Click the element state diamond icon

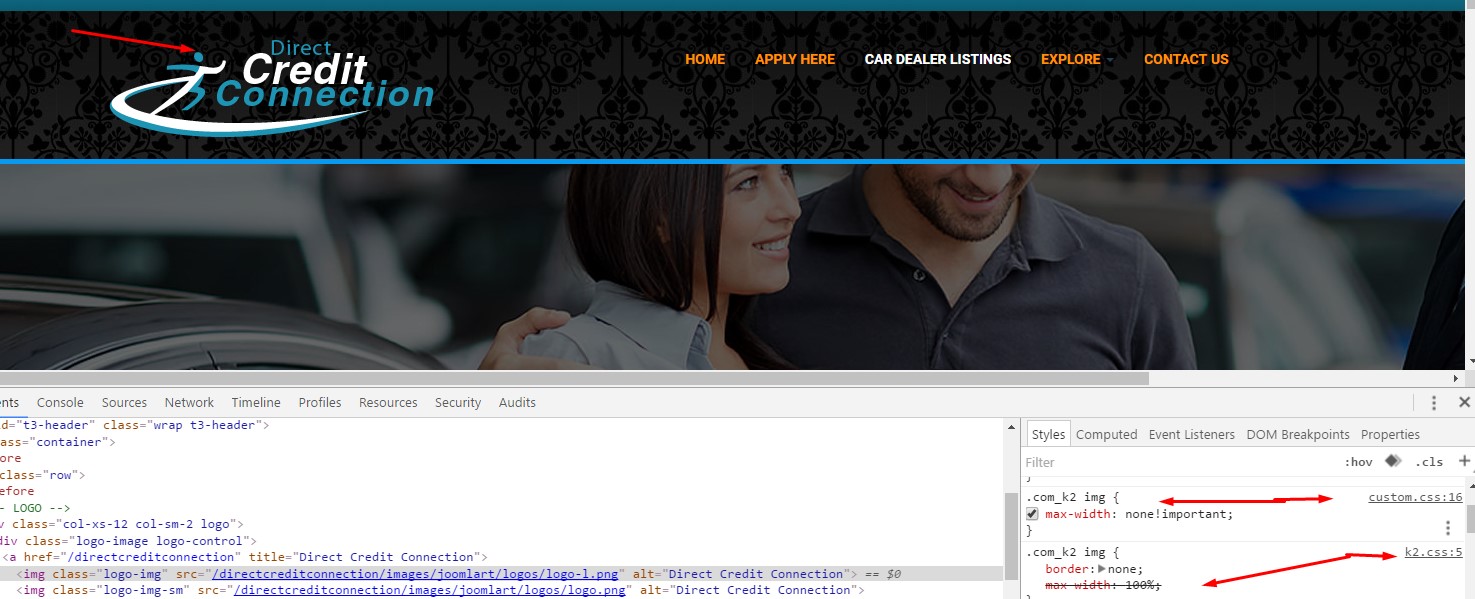coord(1392,461)
